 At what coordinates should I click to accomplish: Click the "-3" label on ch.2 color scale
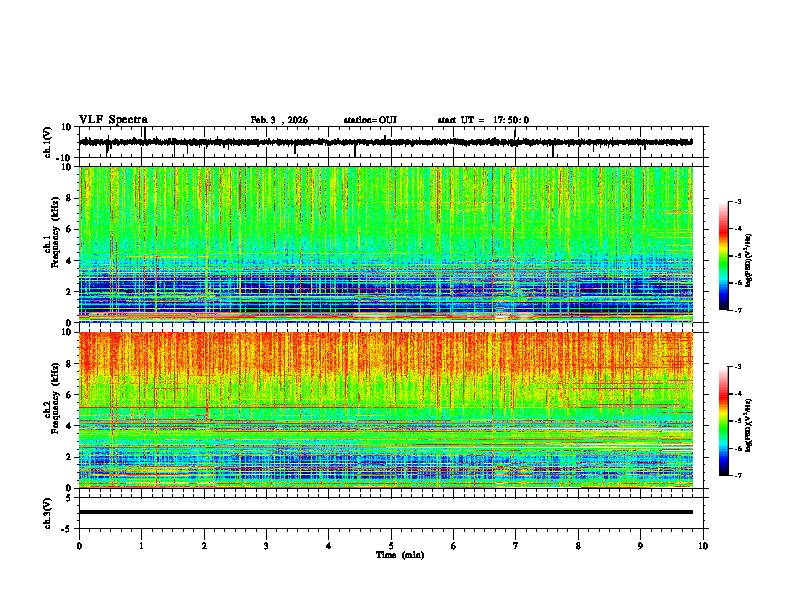[x=738, y=367]
